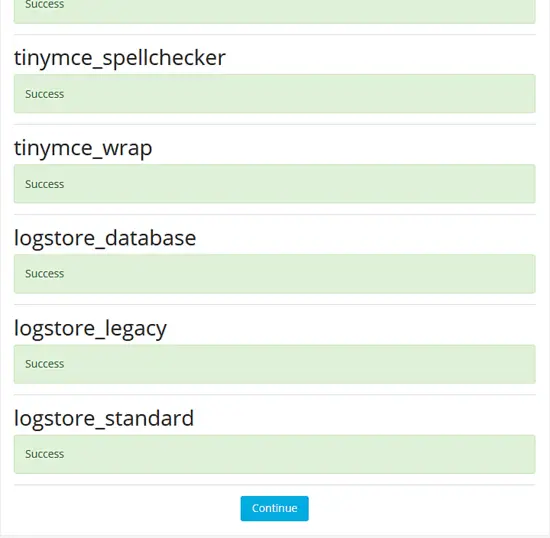
Task: Click the Success text below tinymce_wrap
Action: [x=45, y=184]
